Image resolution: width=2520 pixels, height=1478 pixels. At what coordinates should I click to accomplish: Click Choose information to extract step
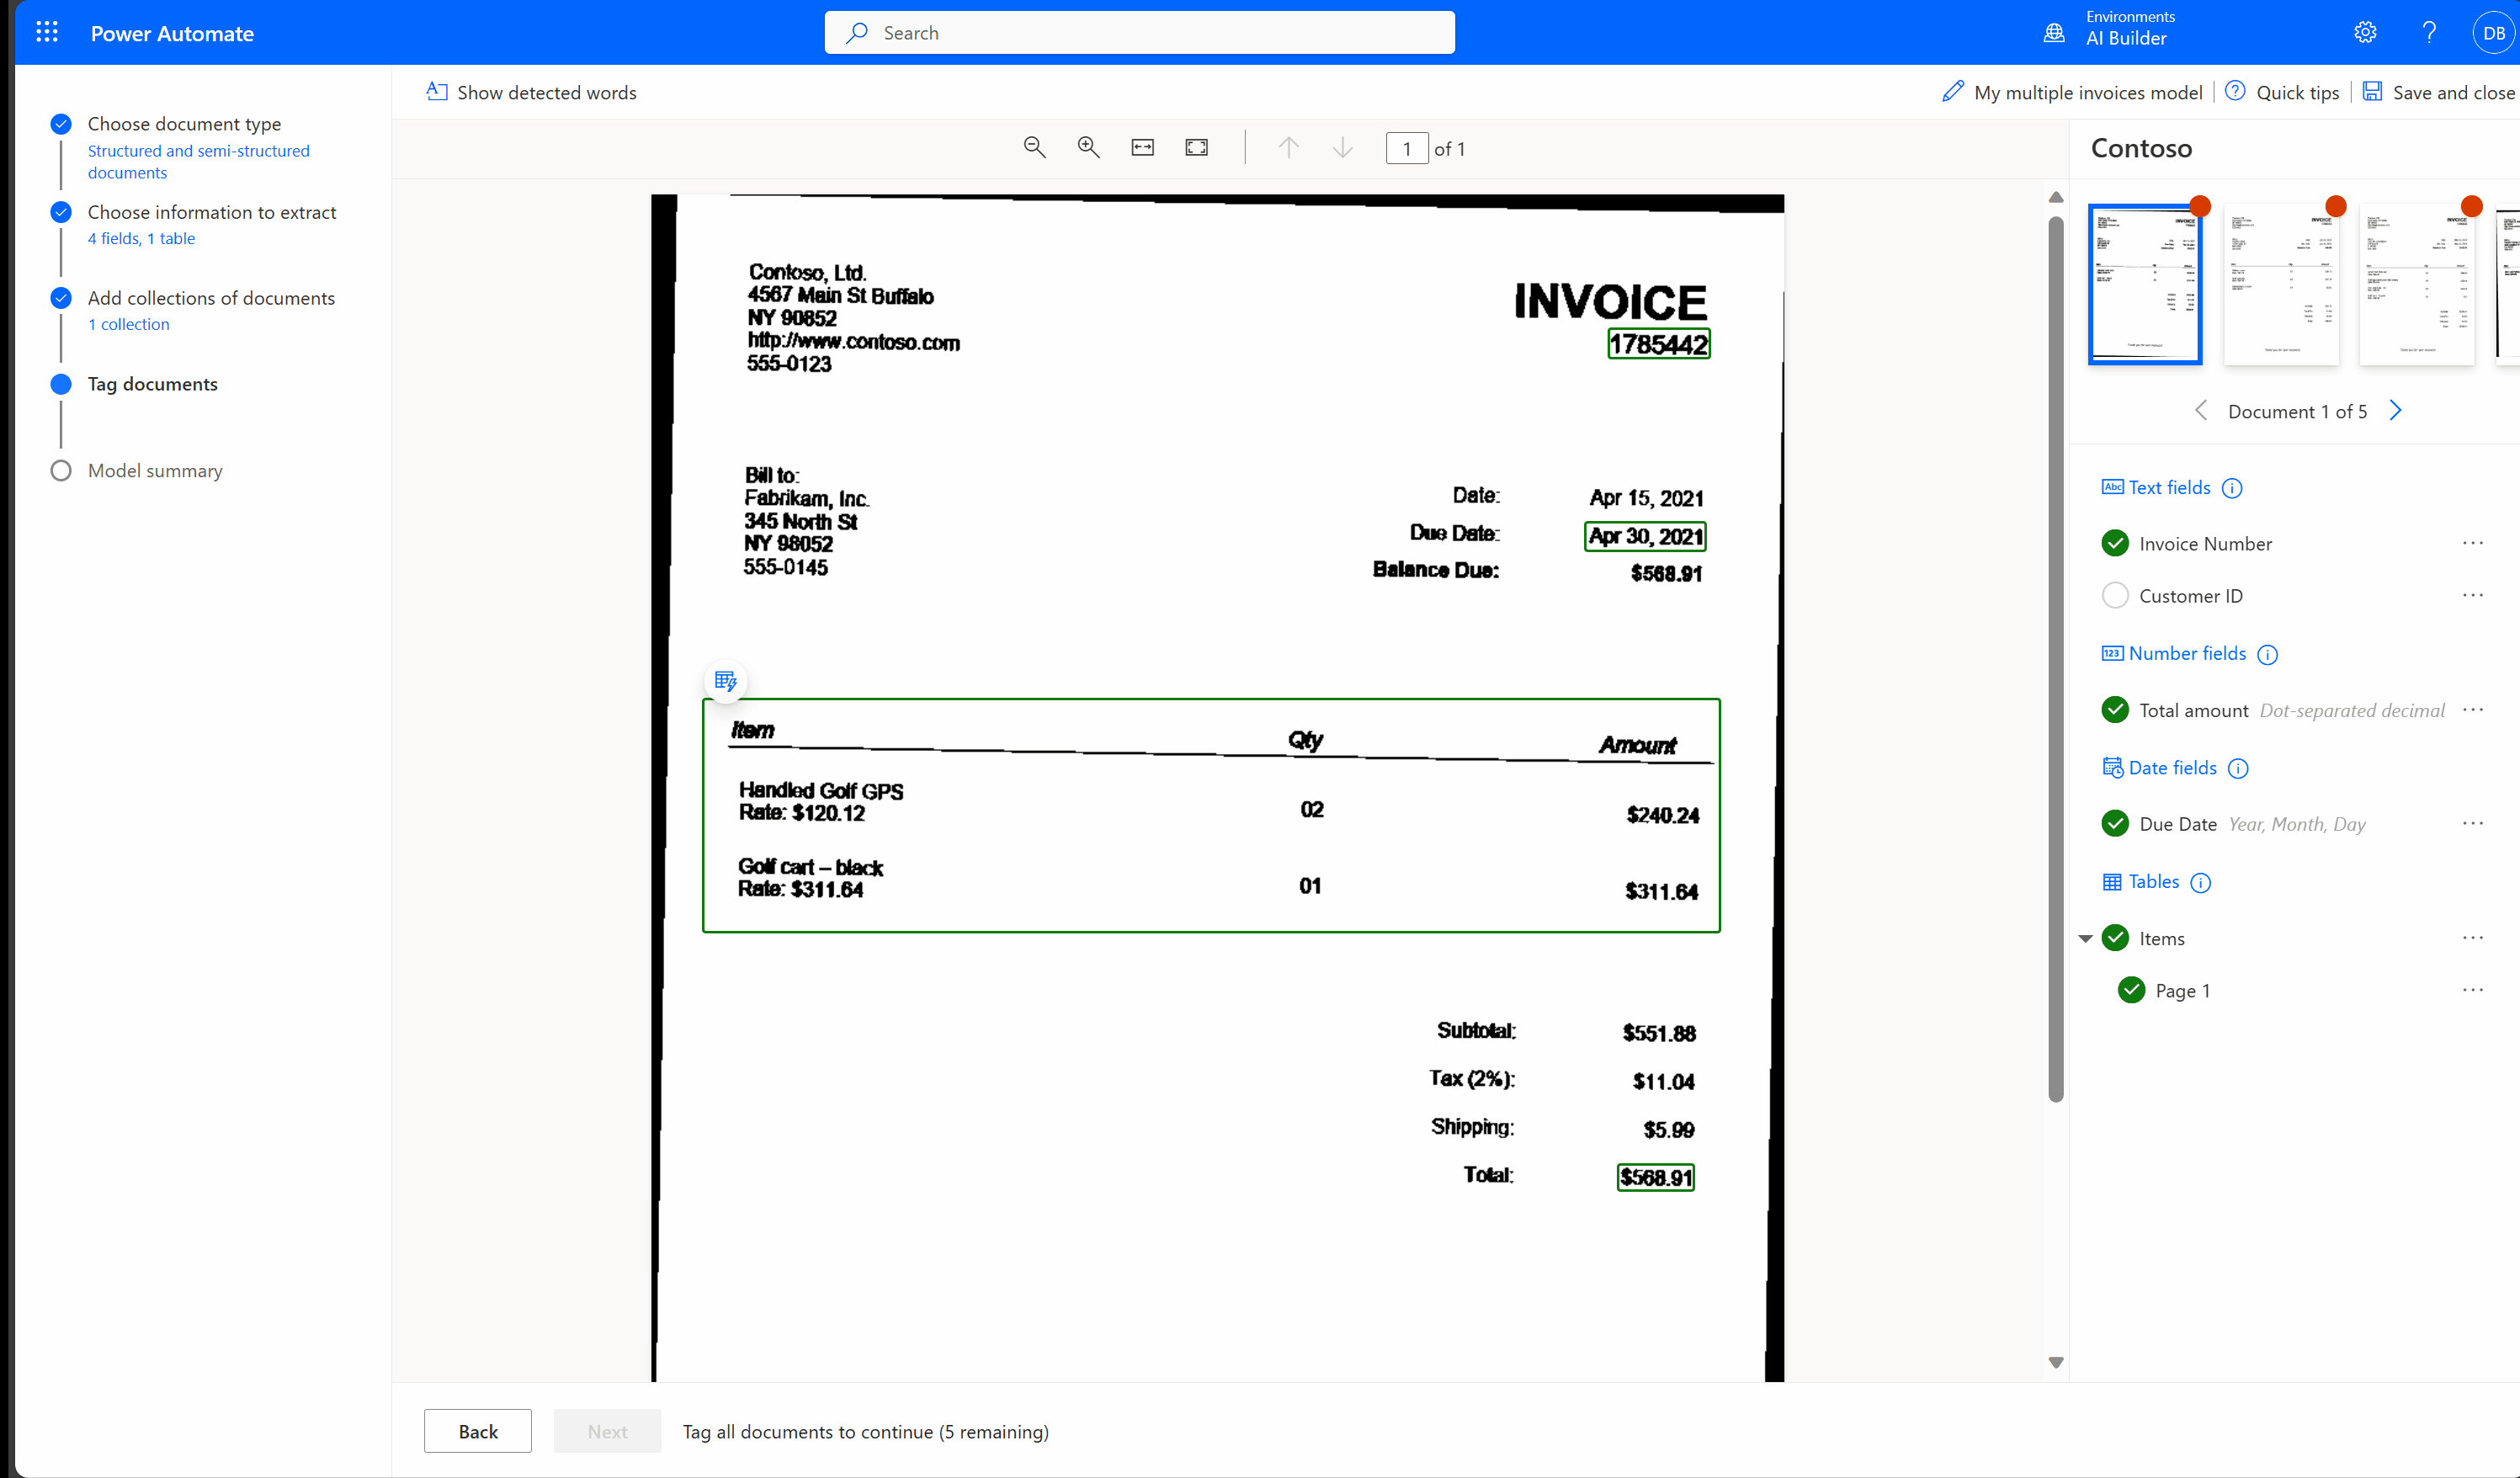point(211,211)
